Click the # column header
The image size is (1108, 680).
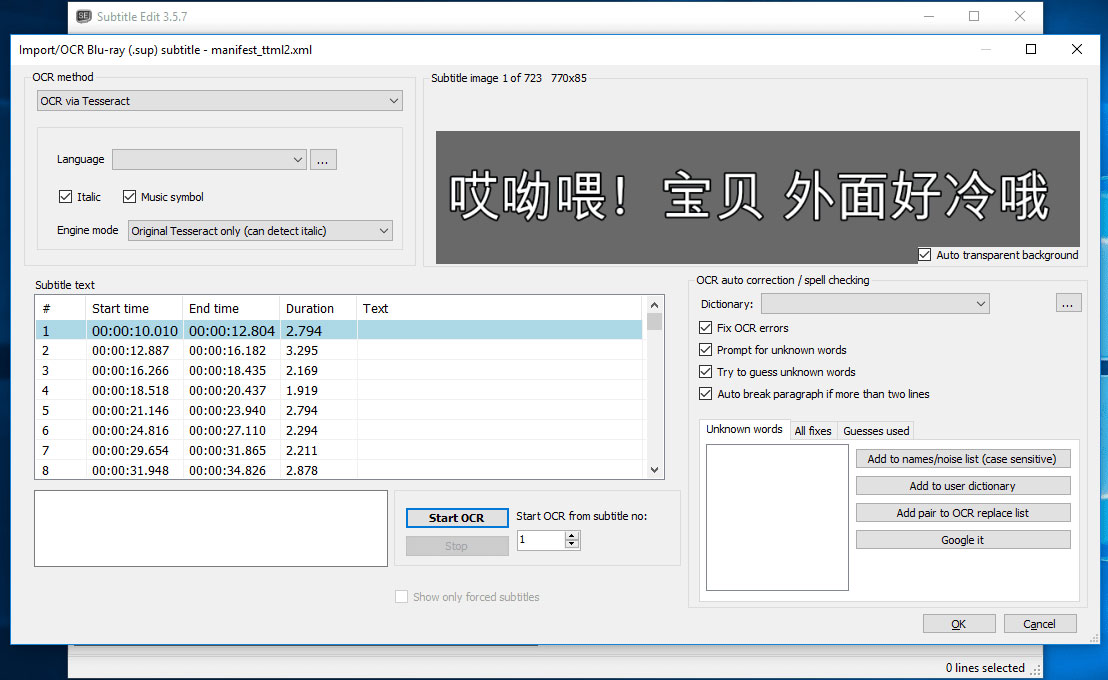(61, 308)
